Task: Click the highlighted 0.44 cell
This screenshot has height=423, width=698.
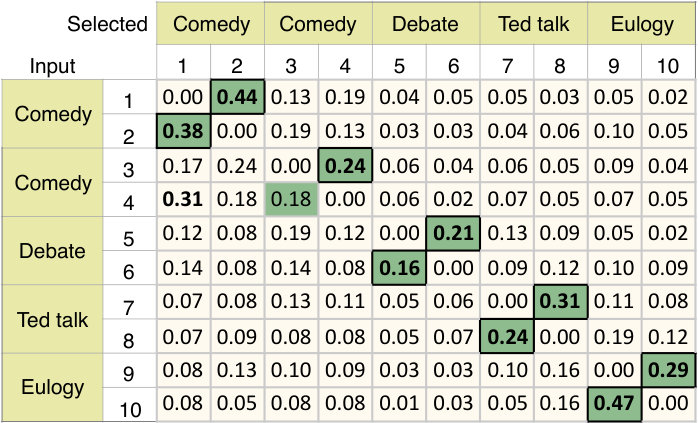Action: [x=237, y=97]
